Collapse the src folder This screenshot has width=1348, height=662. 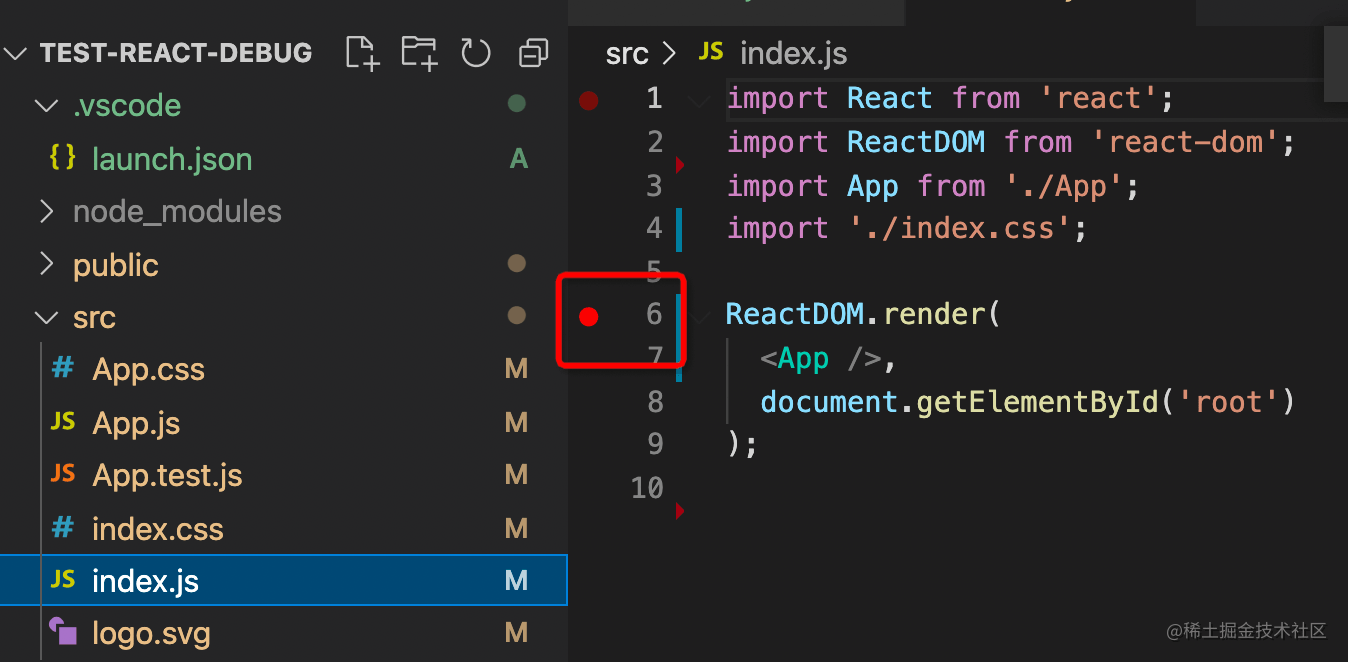46,318
